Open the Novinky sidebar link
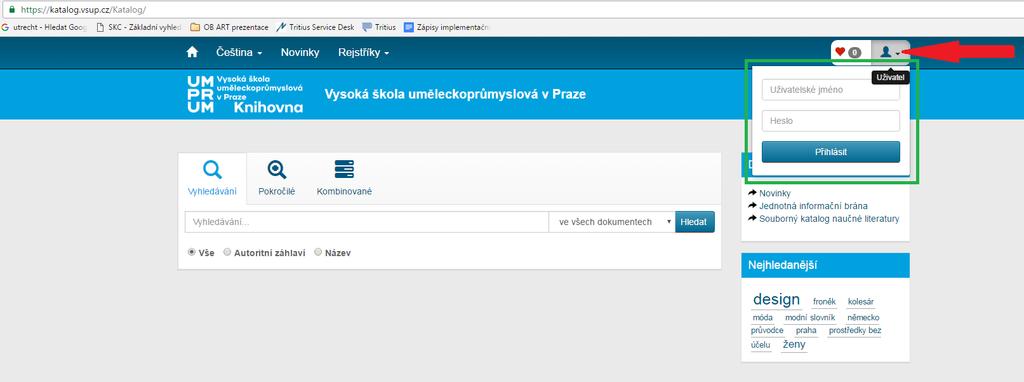Viewport: 1024px width, 382px height. coord(775,193)
